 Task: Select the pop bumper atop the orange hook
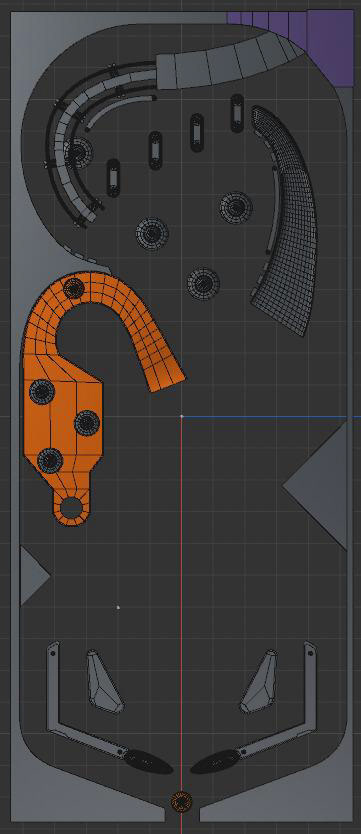(74, 288)
